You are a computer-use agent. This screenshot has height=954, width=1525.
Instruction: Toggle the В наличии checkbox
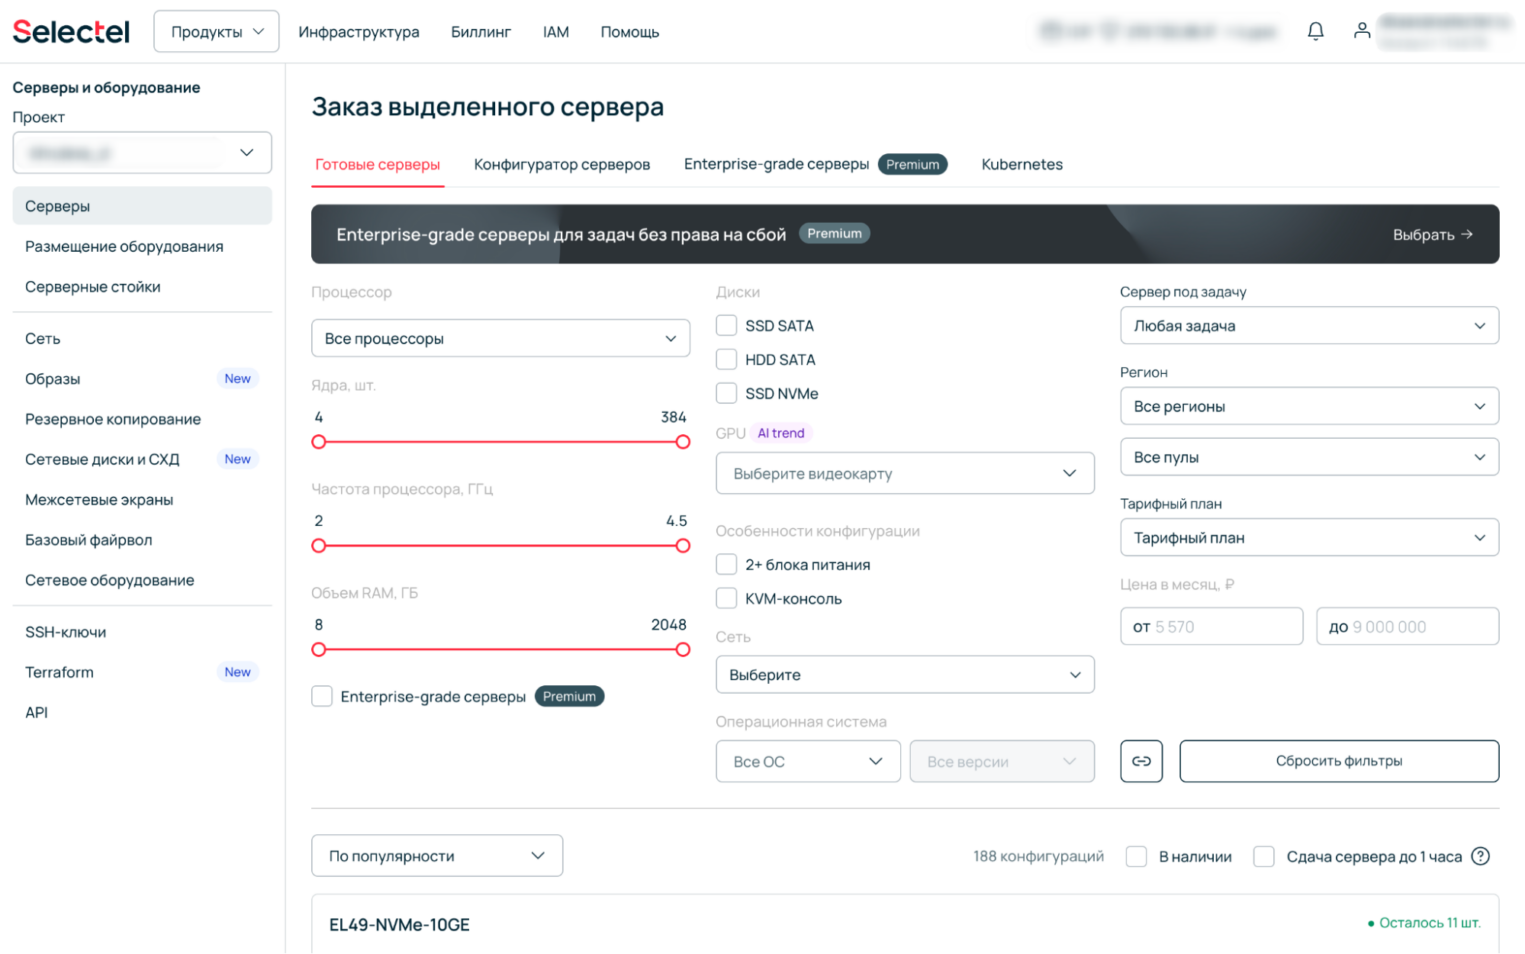coord(1136,856)
